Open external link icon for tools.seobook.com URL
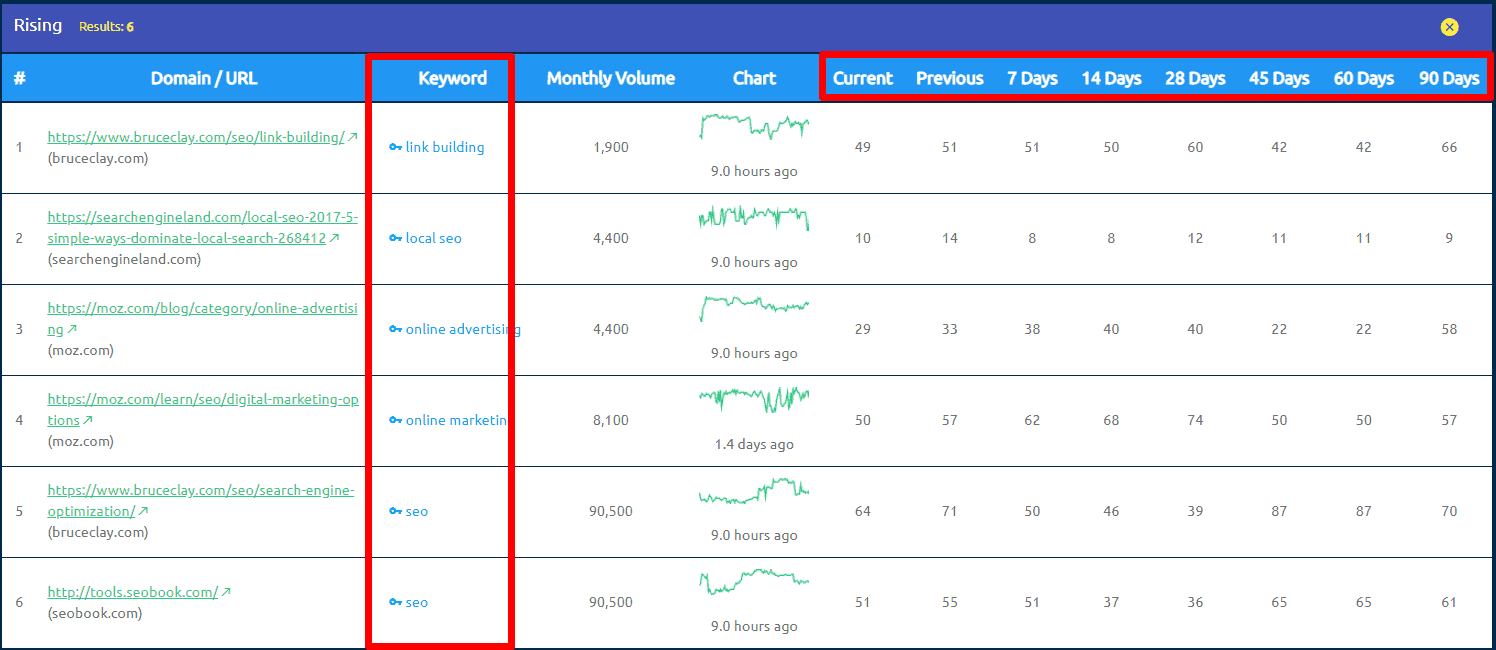The image size is (1496, 650). 226,592
